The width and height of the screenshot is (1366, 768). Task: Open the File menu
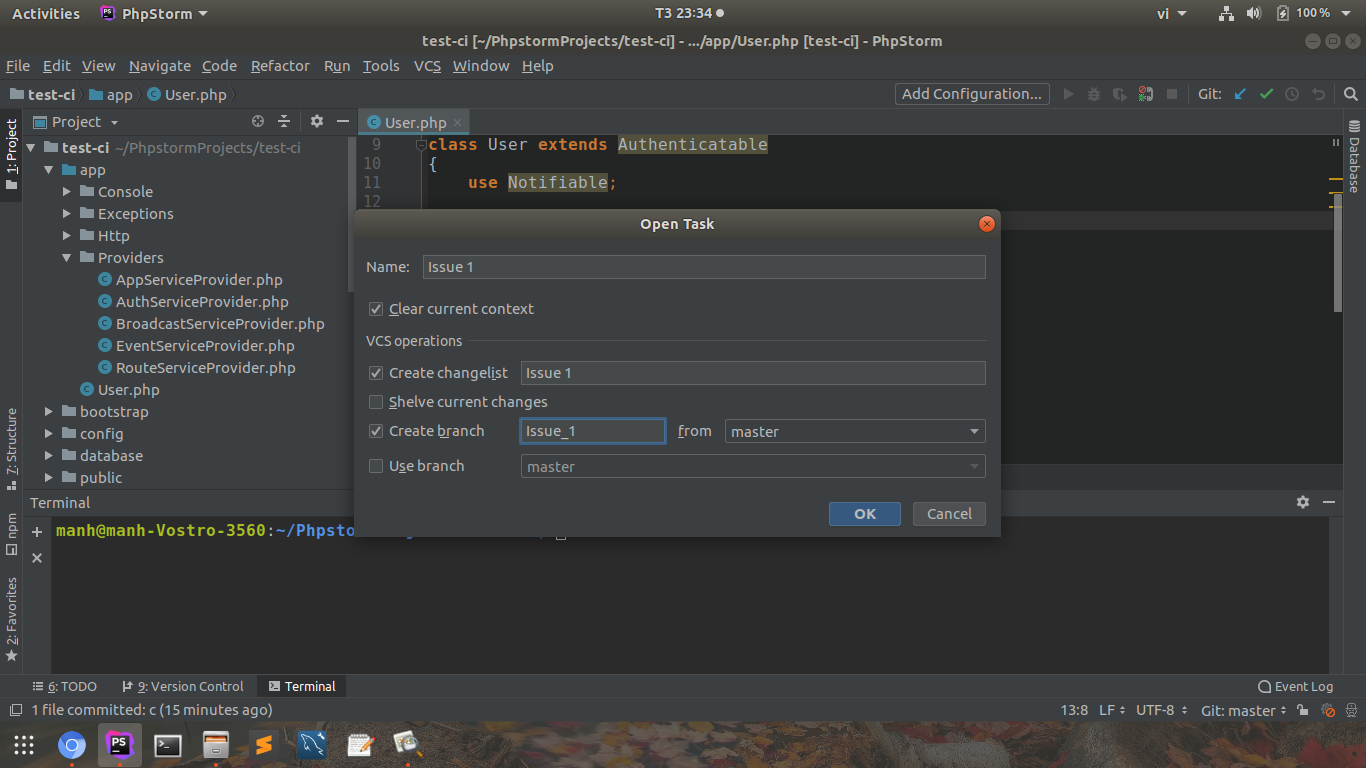(x=18, y=66)
